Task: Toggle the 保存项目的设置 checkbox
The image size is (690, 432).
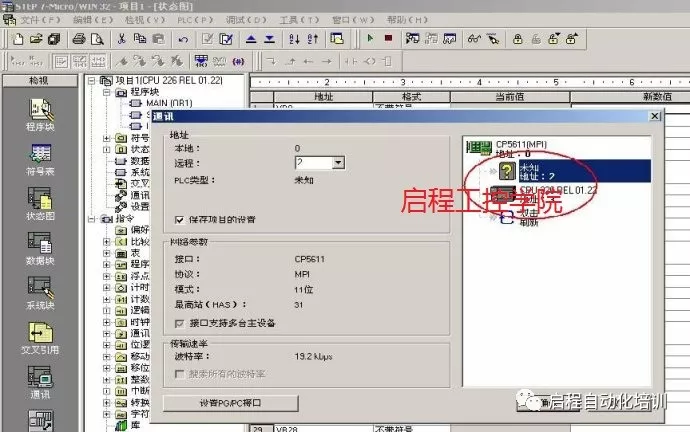Action: click(x=180, y=218)
